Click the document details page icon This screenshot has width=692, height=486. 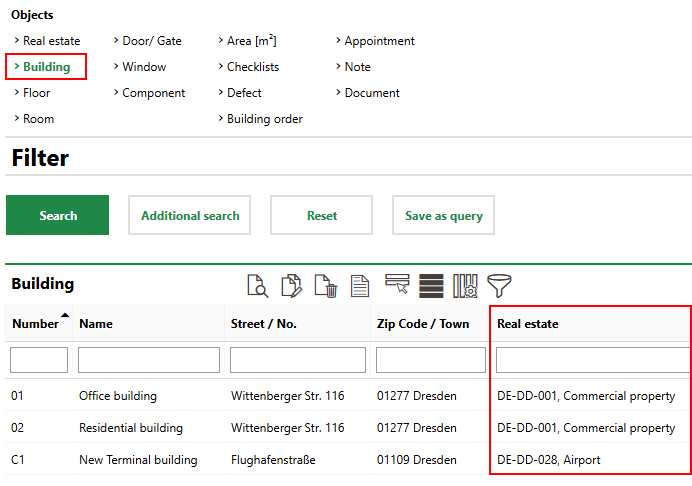pyautogui.click(x=359, y=285)
